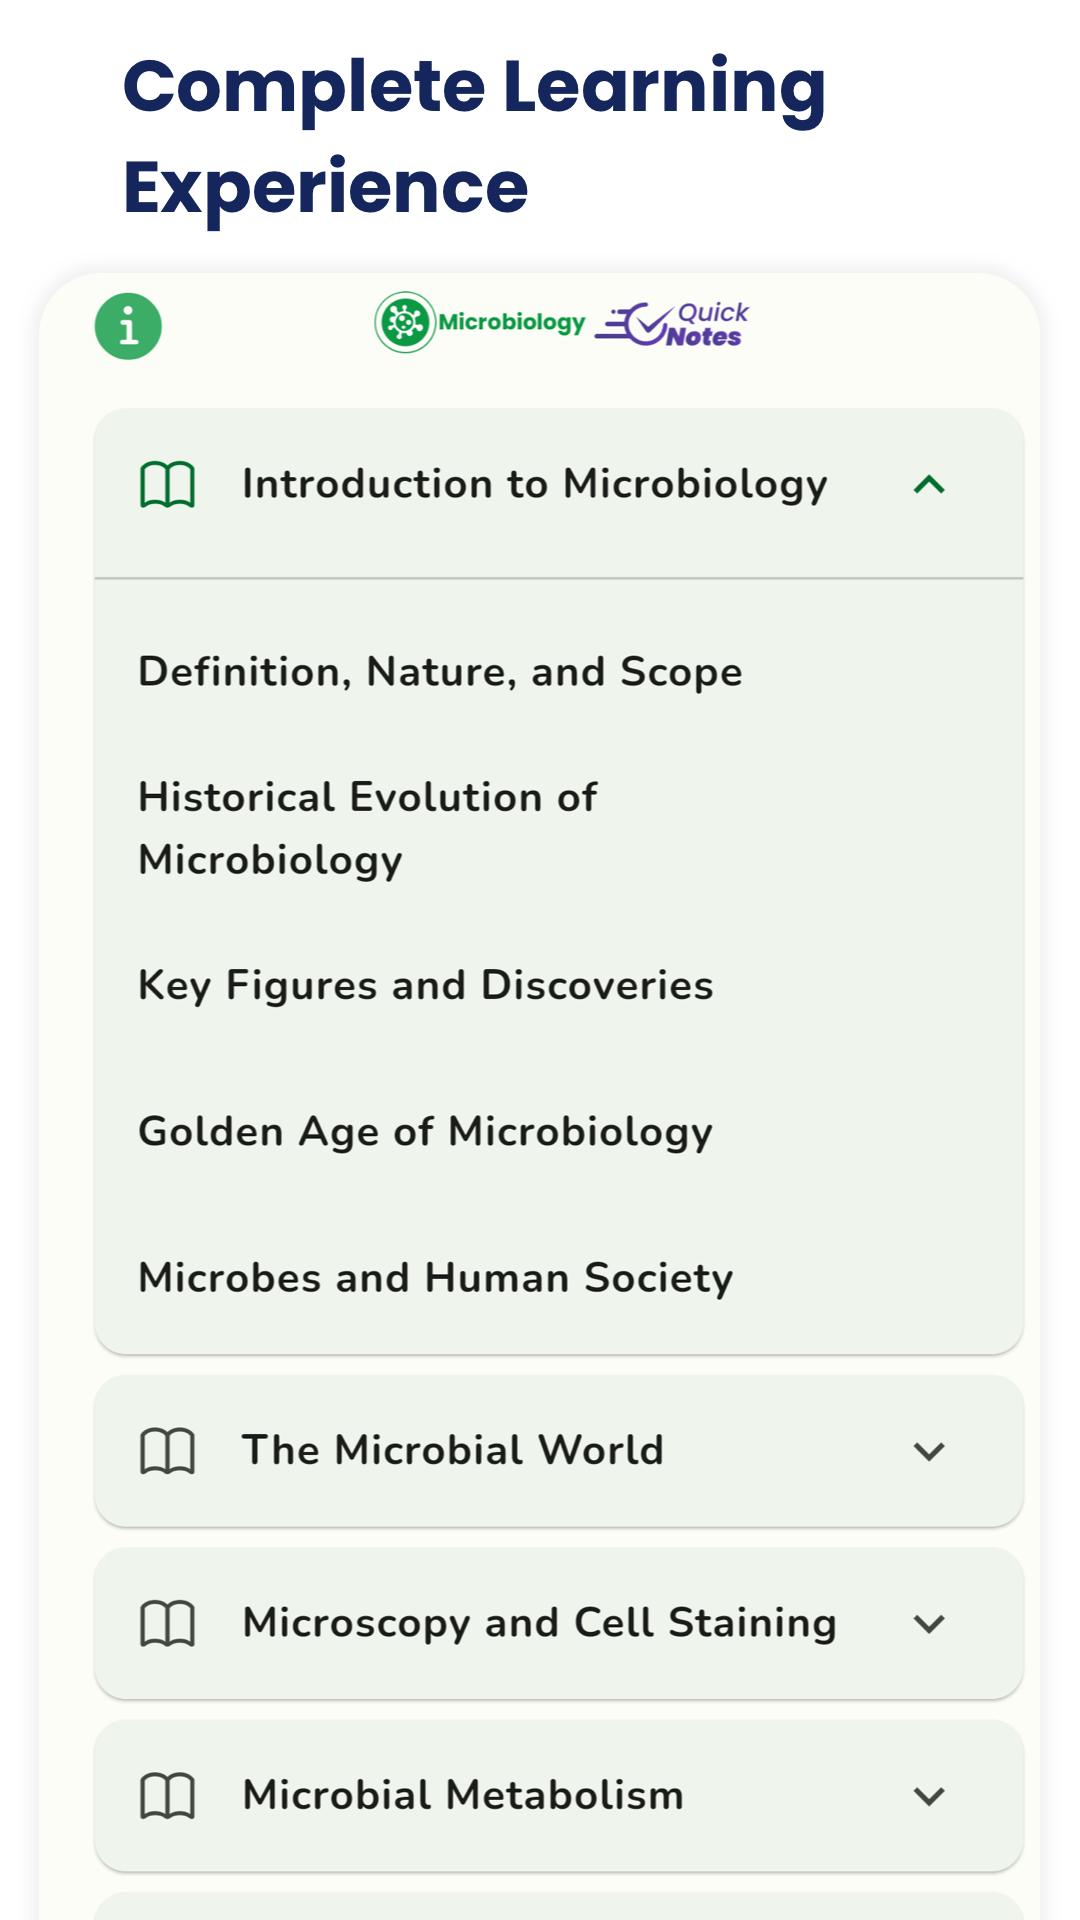Open Definition, Nature, and Scope topic

tap(440, 672)
